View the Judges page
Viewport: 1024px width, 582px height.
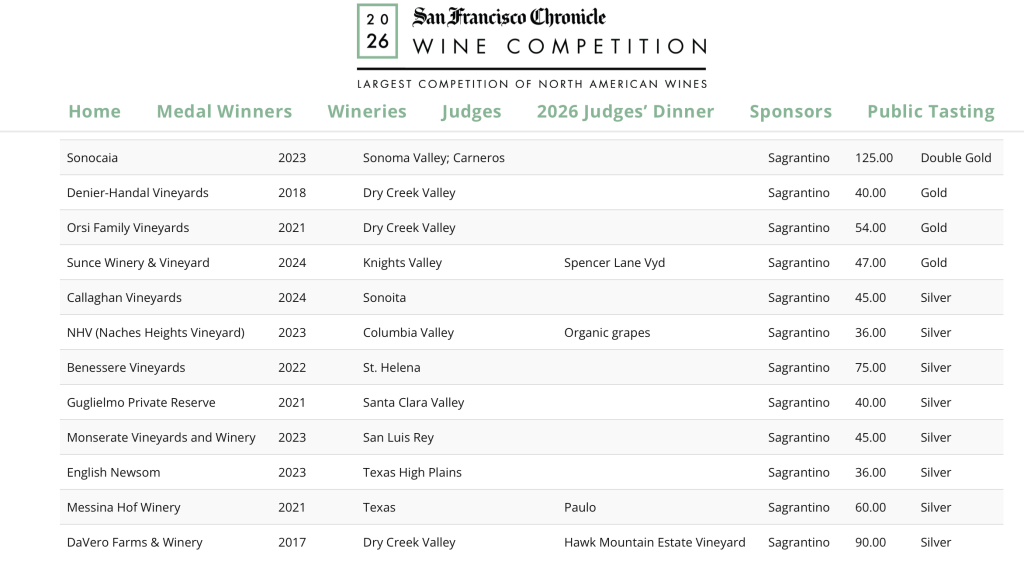[471, 111]
